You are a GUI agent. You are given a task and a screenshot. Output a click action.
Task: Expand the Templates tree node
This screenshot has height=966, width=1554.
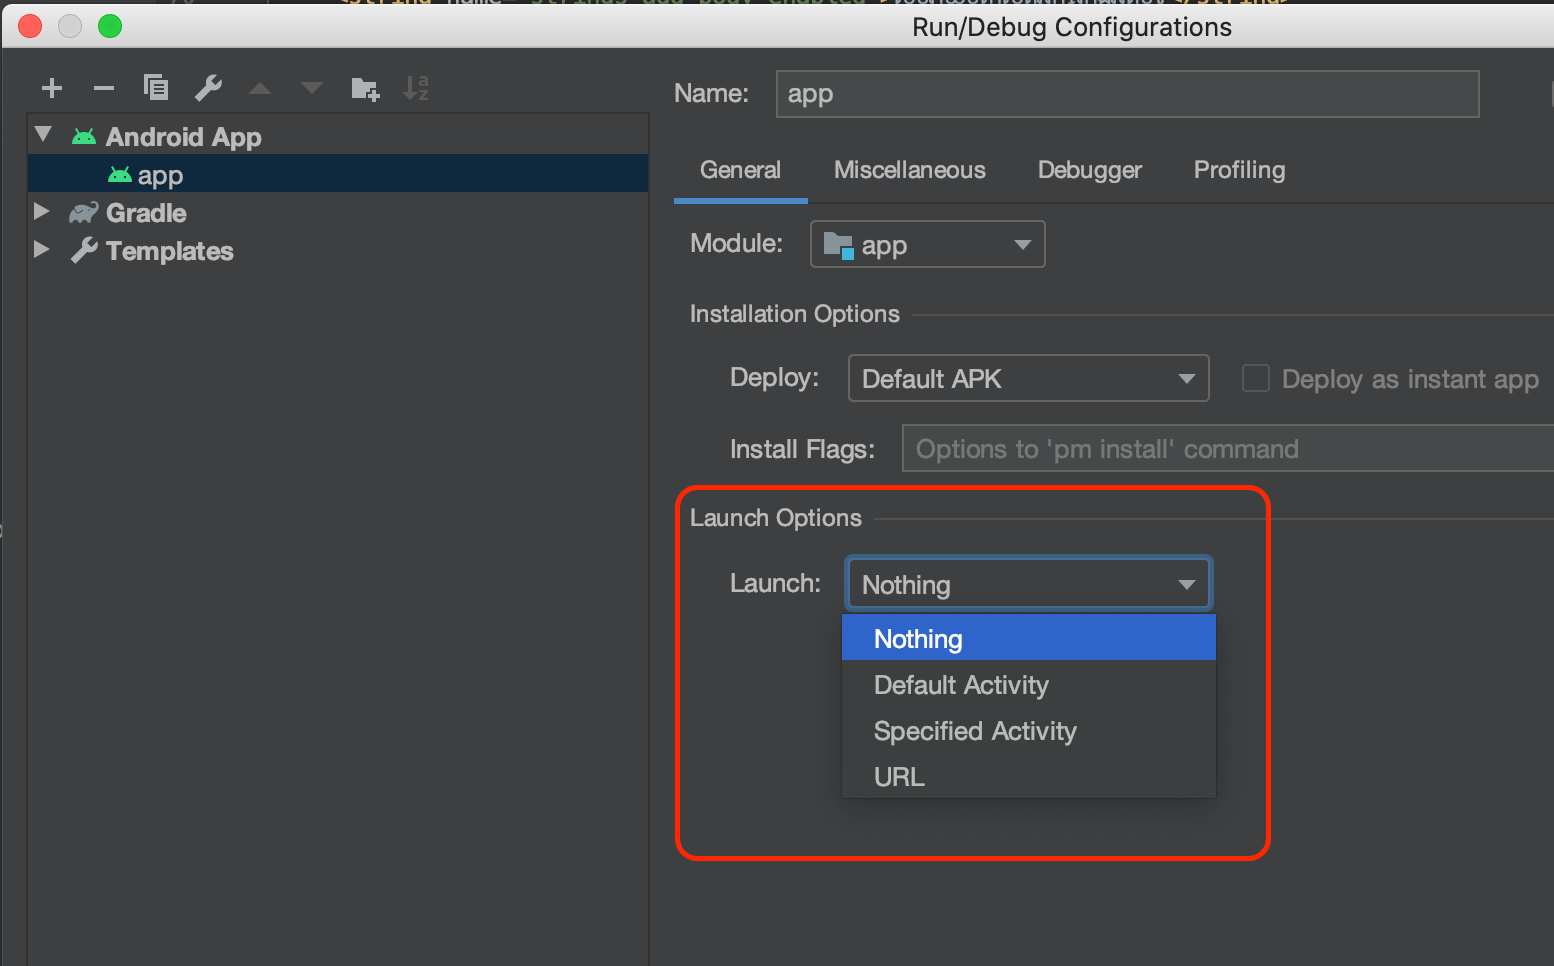41,250
